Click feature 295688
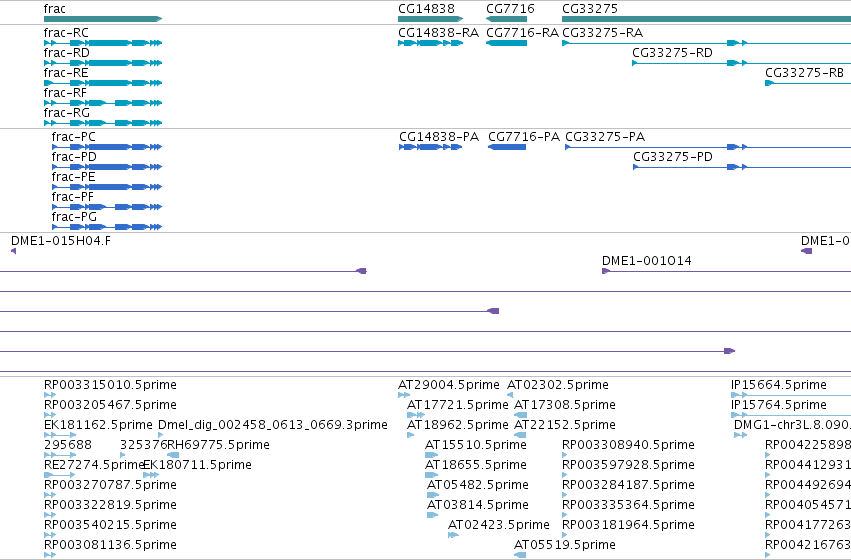Screen dimensions: 851x560 (x=60, y=455)
